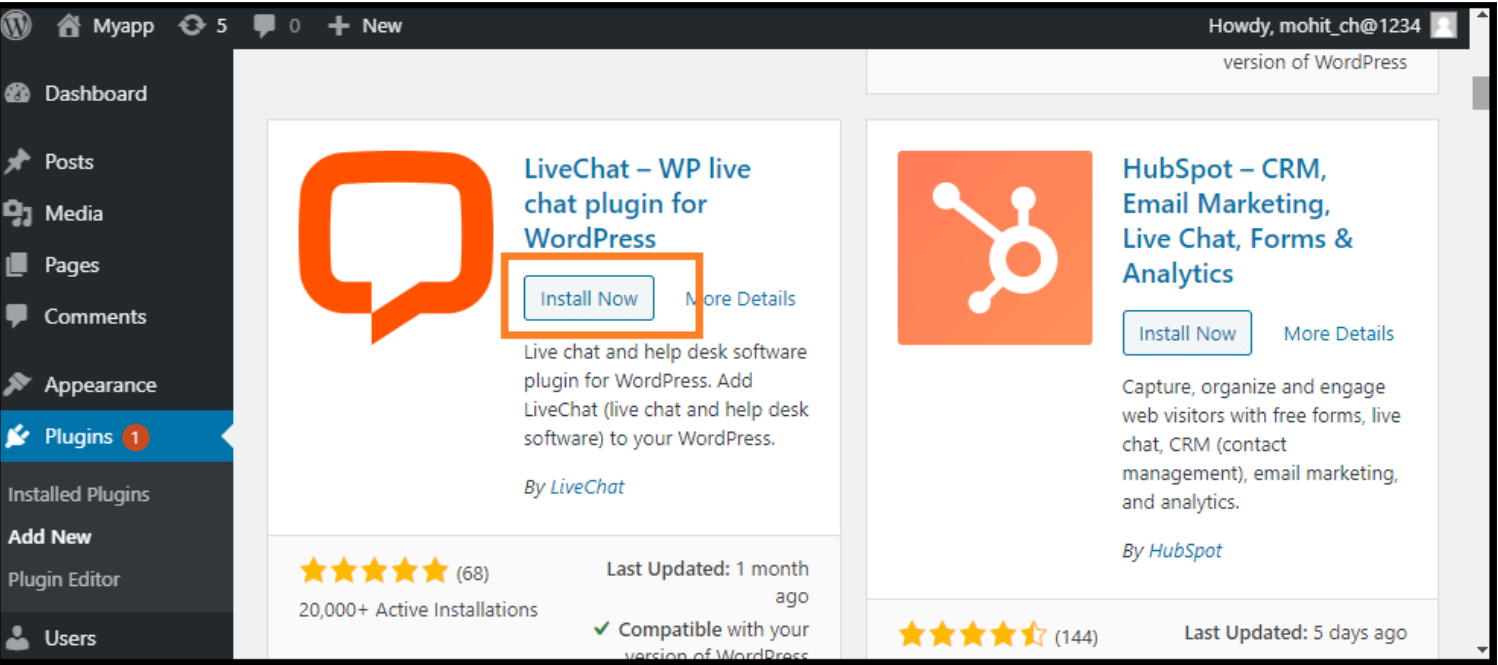Open More Details for HubSpot
This screenshot has height=665, width=1498.
pyautogui.click(x=1337, y=332)
